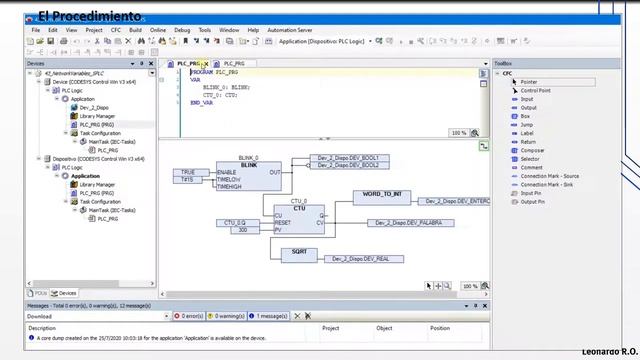Click the BLINK function block
Image resolution: width=640 pixels, height=360 pixels.
click(x=249, y=176)
